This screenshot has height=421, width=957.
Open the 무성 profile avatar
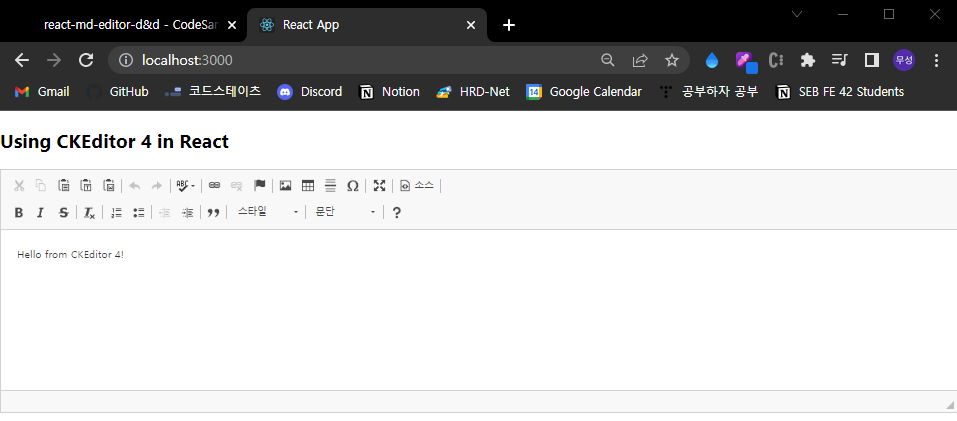[x=904, y=60]
